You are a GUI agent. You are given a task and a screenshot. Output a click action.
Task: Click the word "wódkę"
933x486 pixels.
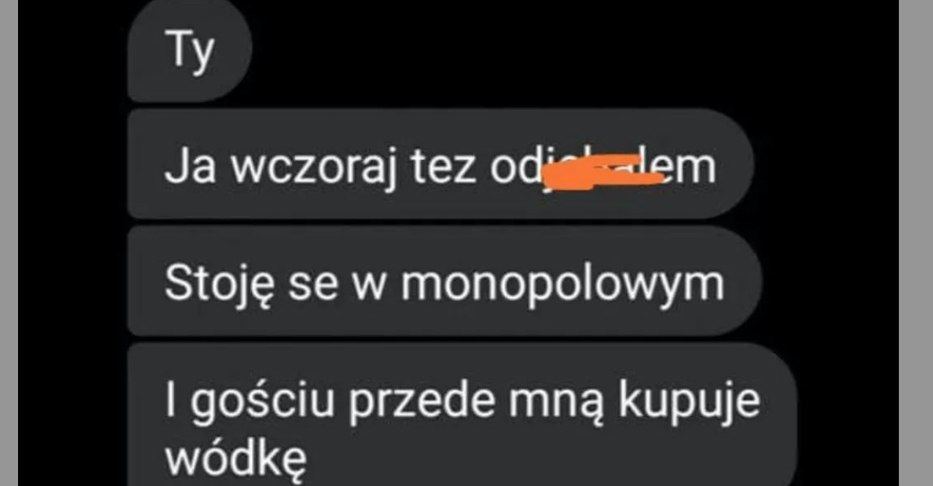(236, 459)
